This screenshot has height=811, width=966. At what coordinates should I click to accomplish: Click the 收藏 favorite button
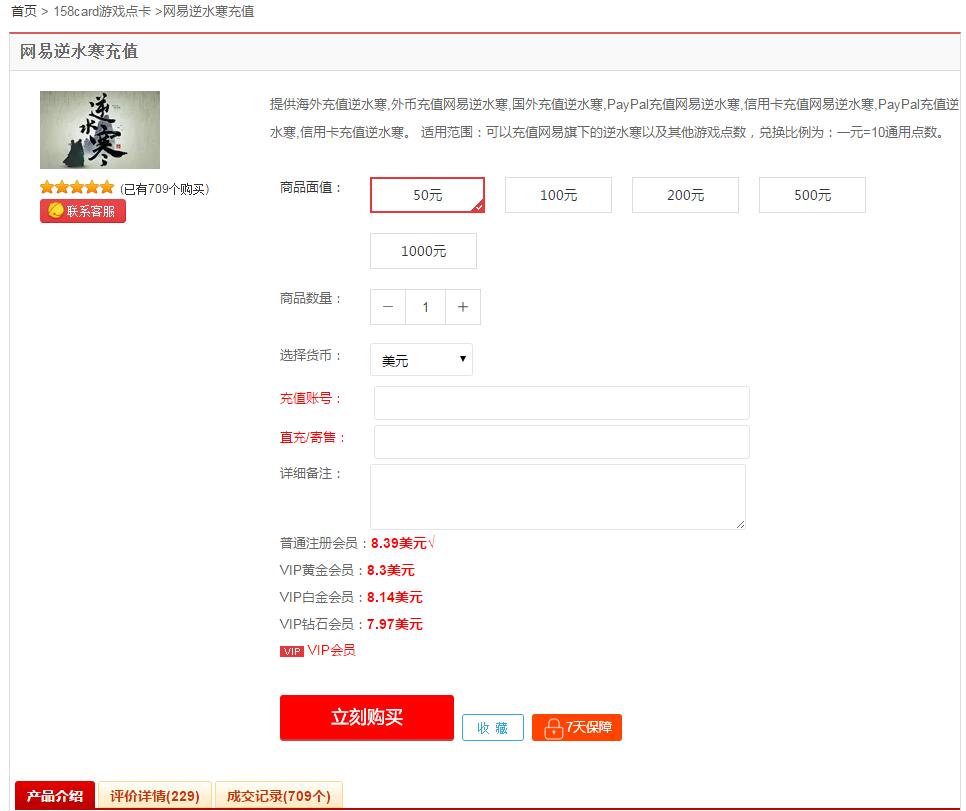click(493, 728)
